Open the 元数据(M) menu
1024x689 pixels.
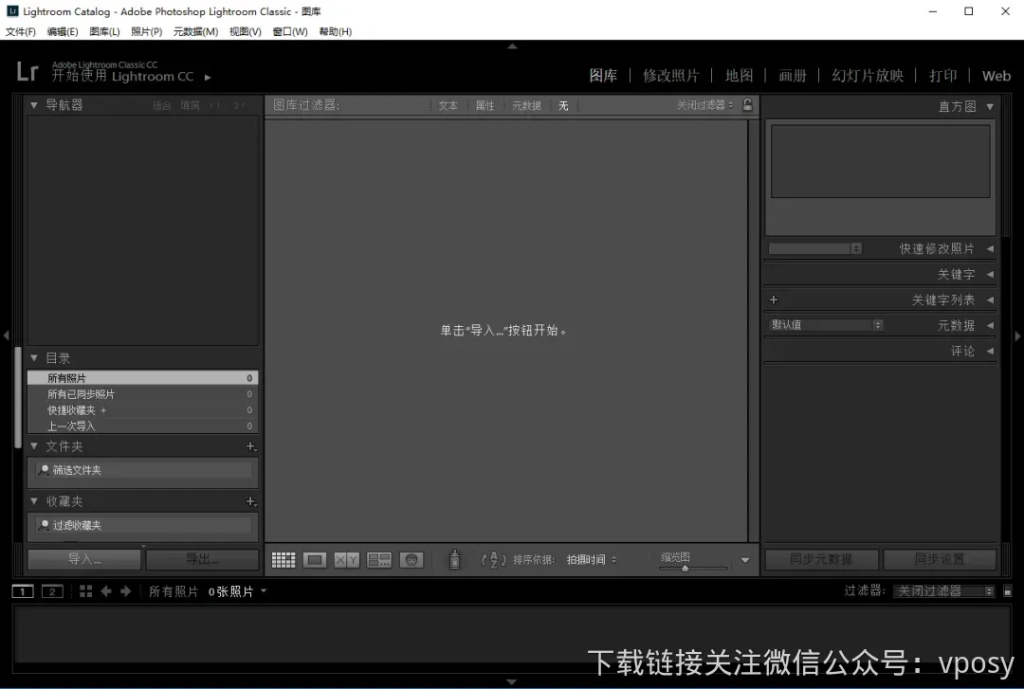pos(195,31)
